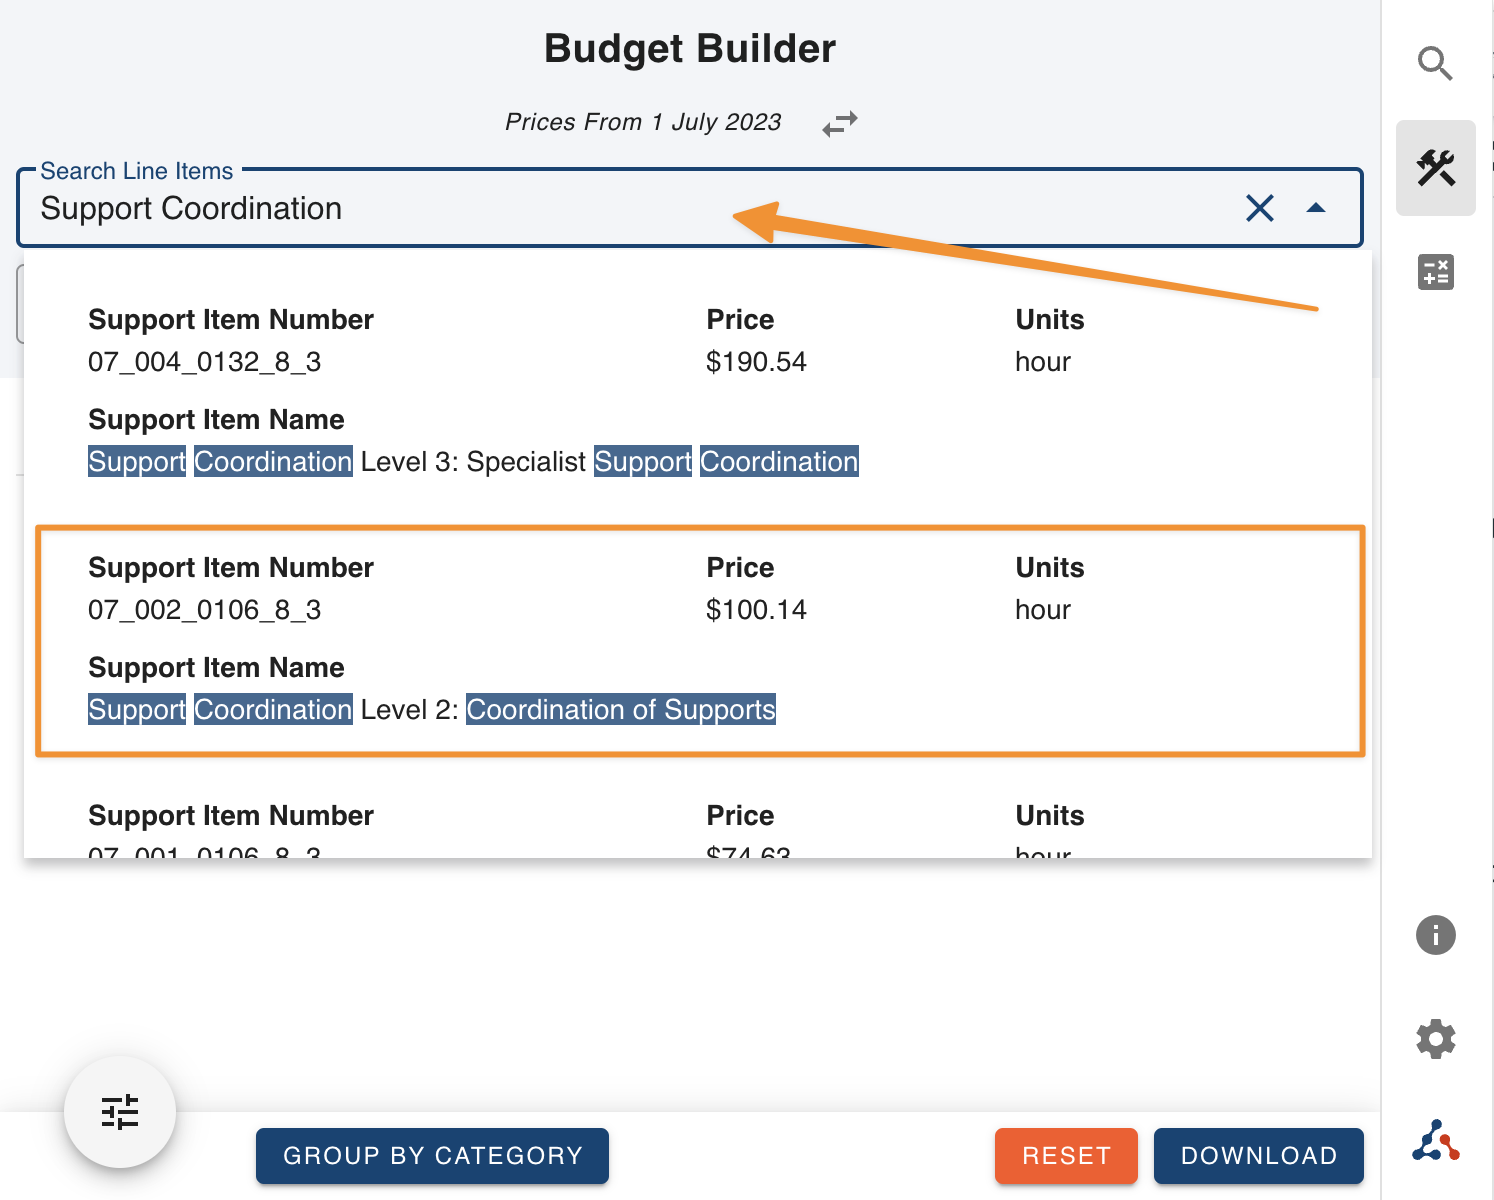The height and width of the screenshot is (1200, 1494).
Task: Select the Budget Builder tools icon
Action: click(x=1435, y=168)
